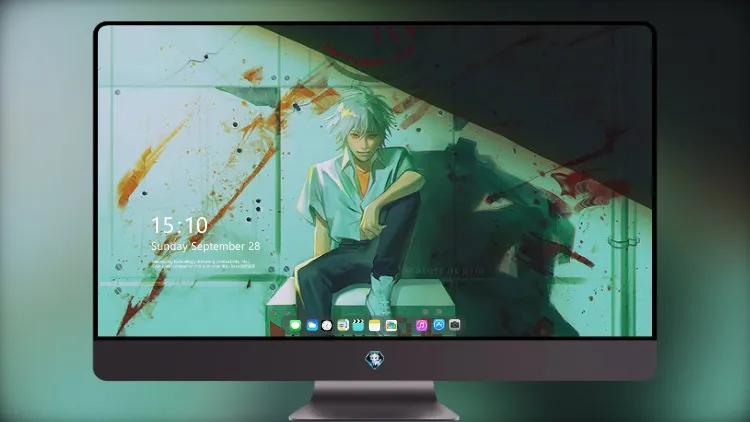This screenshot has height=422, width=750.
Task: Open the Photo Slideshow dock icon
Action: [391, 325]
